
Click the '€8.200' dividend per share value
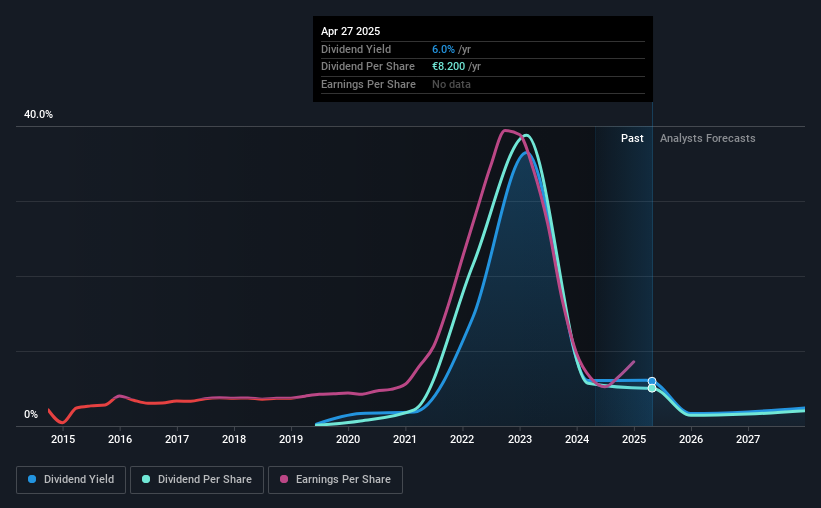tap(448, 67)
